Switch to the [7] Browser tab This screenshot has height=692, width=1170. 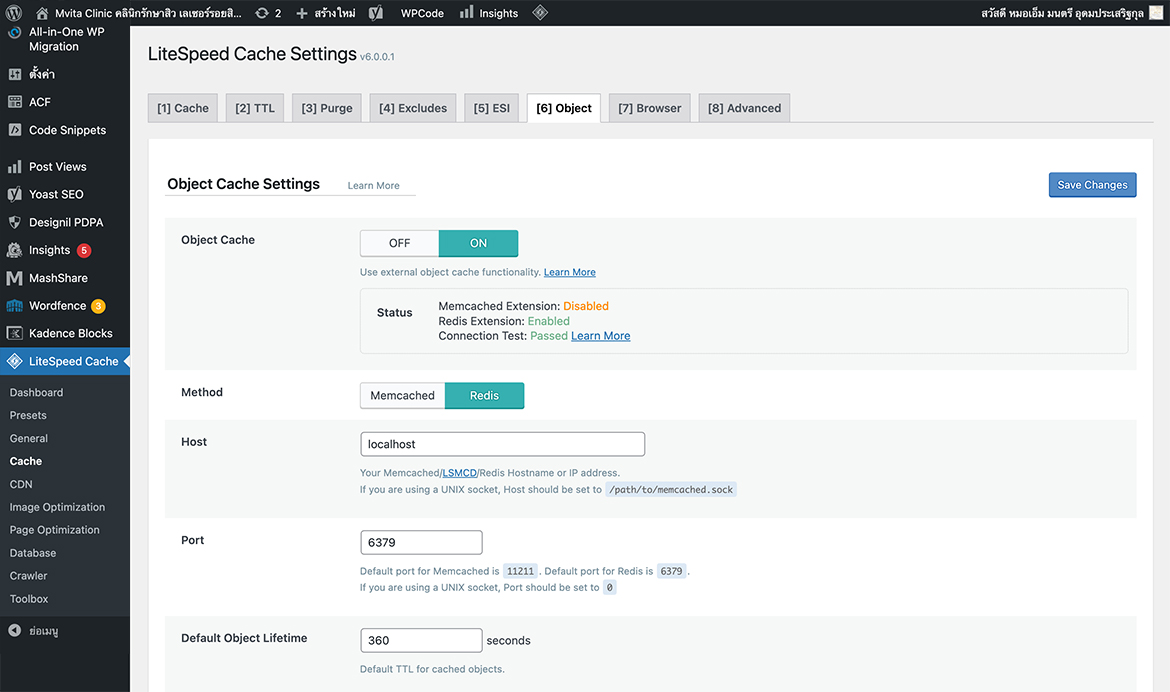click(650, 108)
